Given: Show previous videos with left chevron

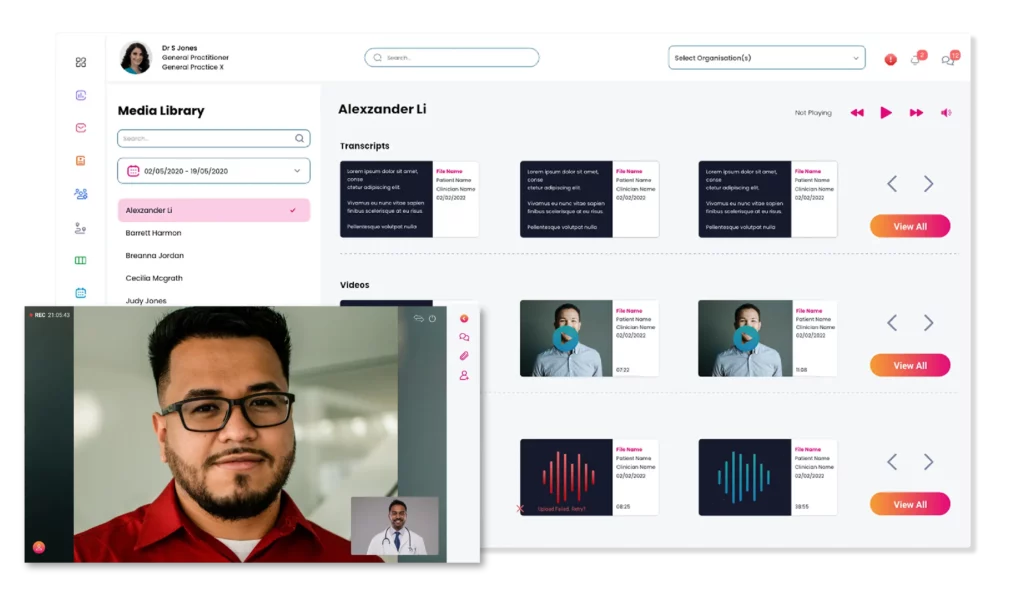Looking at the screenshot, I should click(892, 323).
